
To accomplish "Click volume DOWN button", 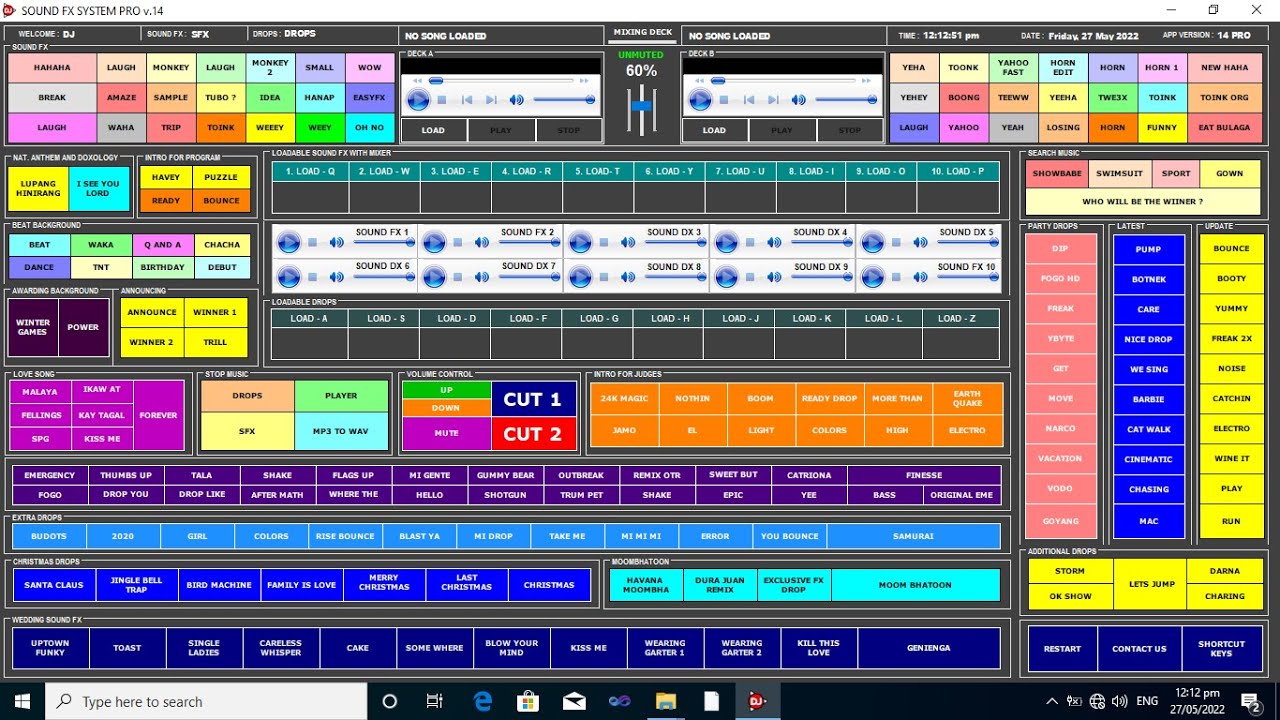I will click(x=446, y=408).
